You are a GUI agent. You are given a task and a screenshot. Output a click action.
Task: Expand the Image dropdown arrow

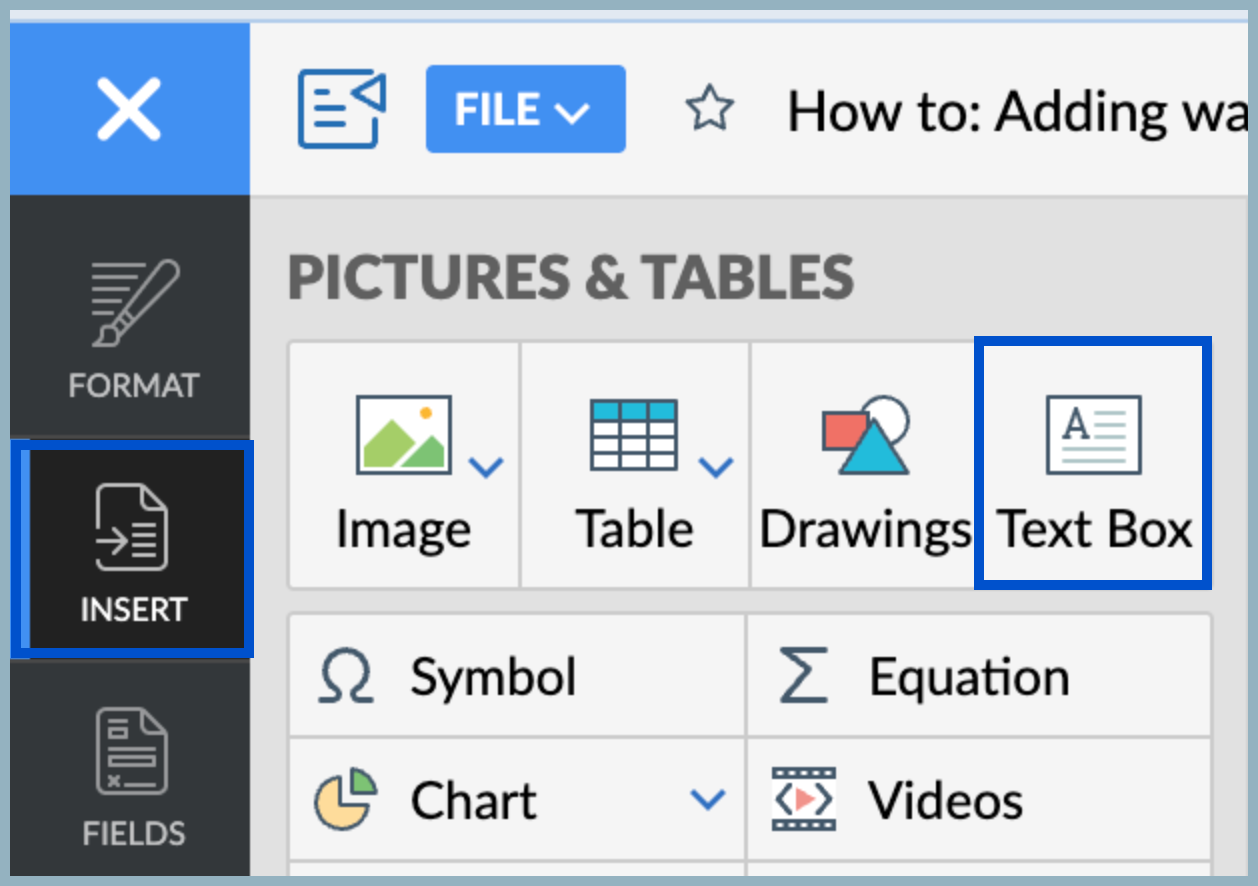click(x=486, y=466)
